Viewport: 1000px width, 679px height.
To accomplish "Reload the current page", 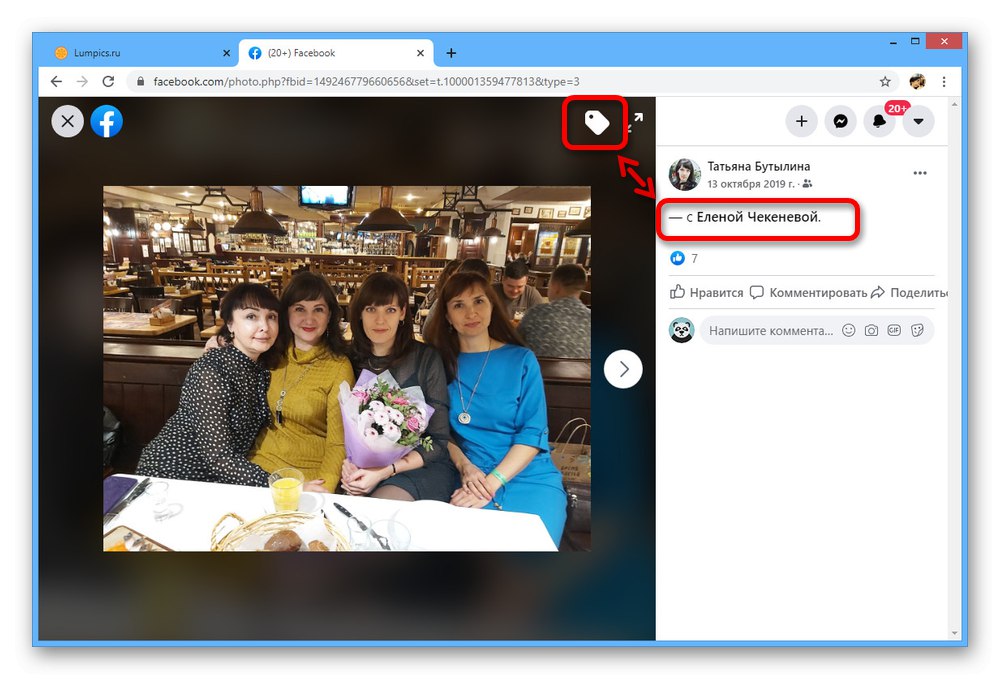I will pyautogui.click(x=108, y=82).
